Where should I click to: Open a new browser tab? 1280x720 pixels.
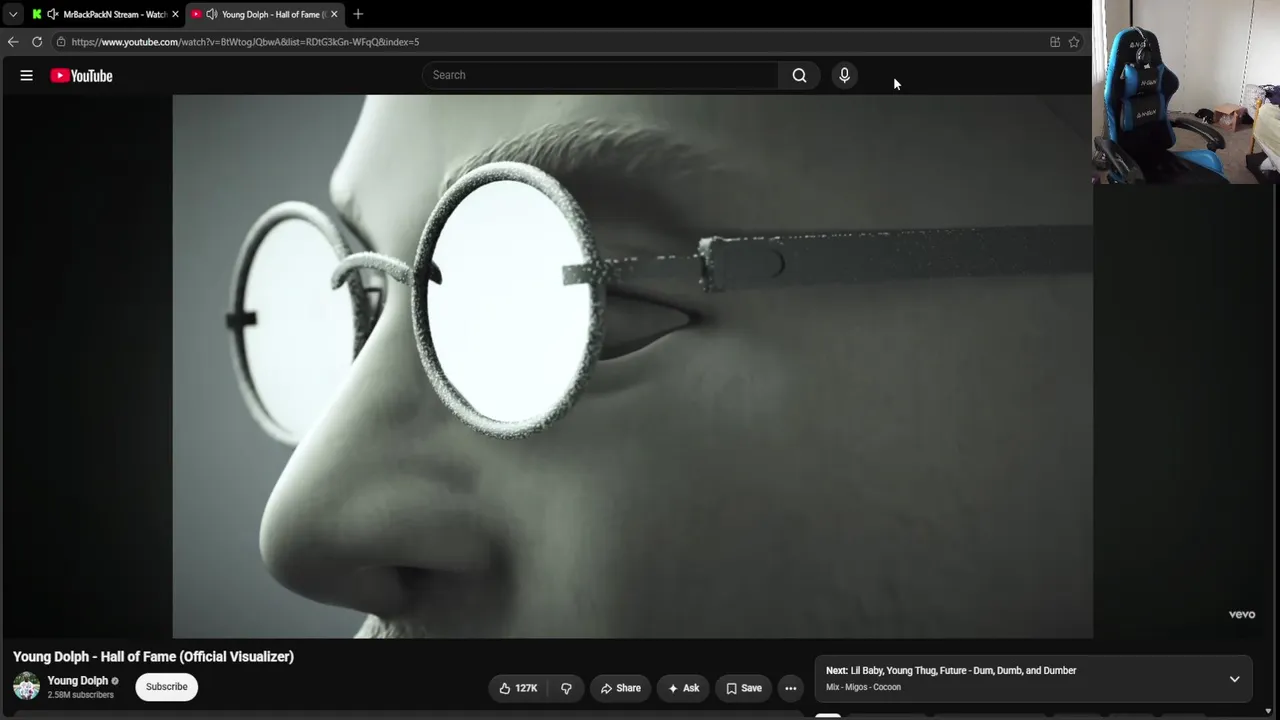coord(358,14)
